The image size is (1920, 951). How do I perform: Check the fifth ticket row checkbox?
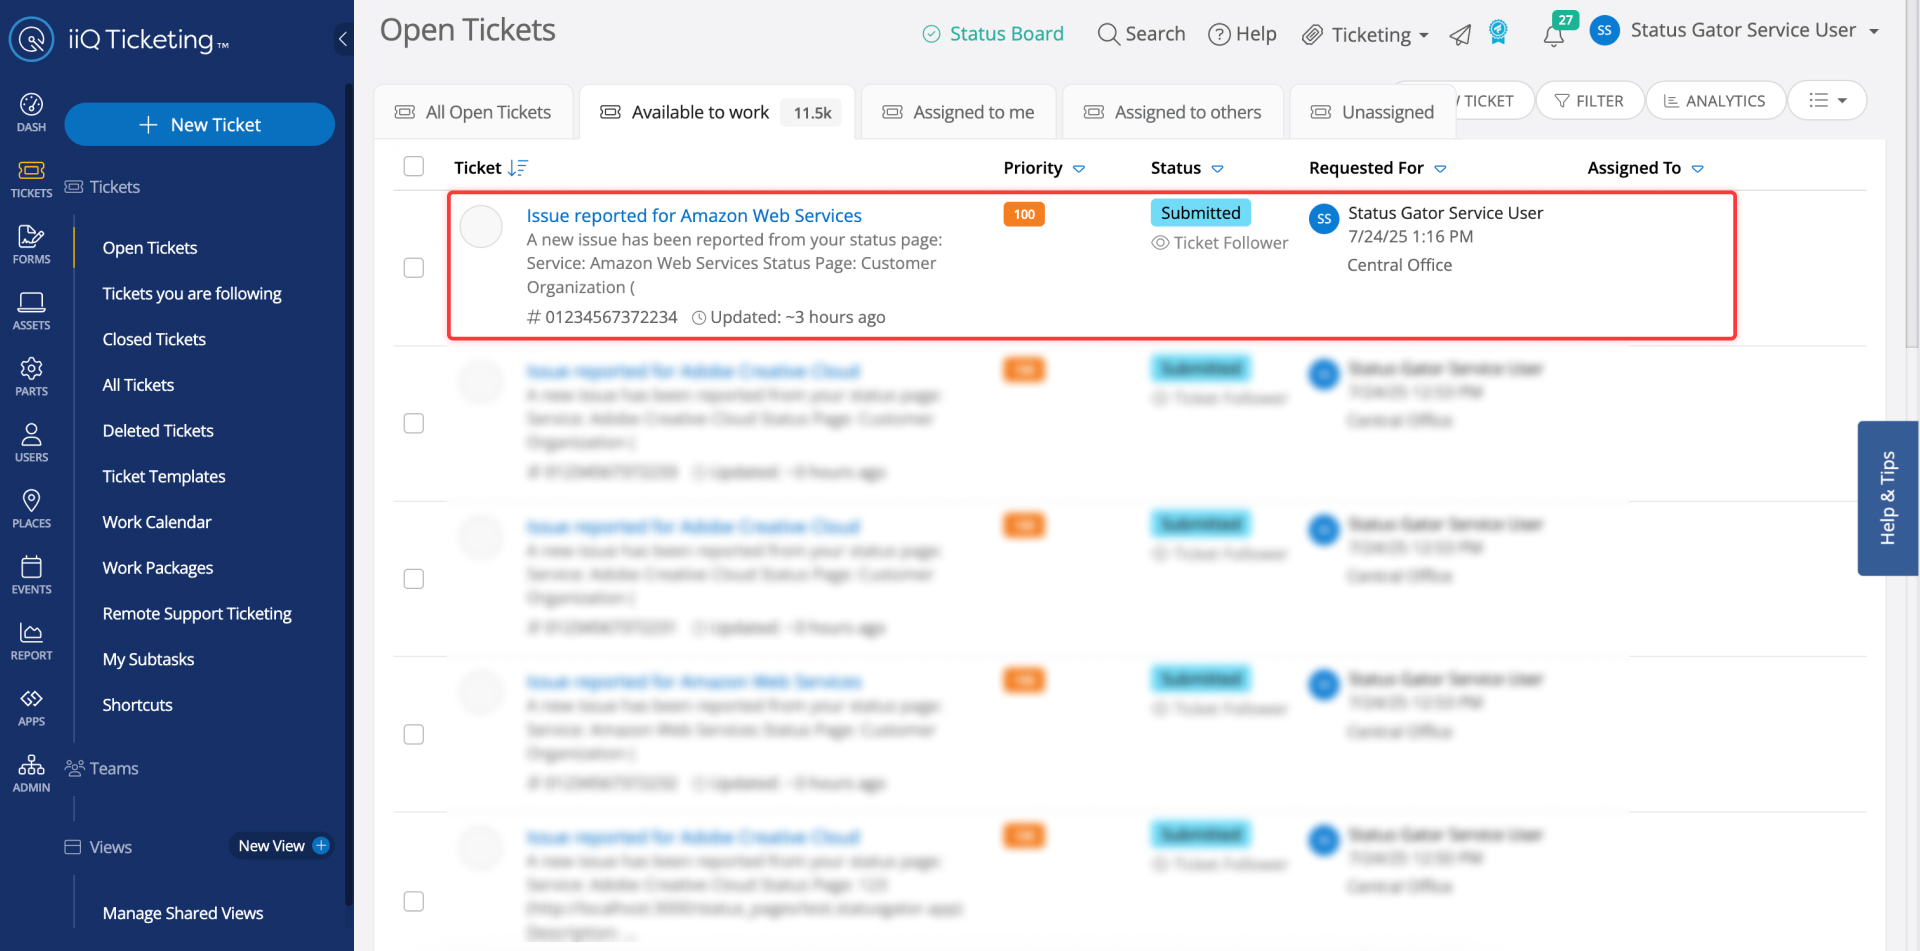(x=414, y=902)
